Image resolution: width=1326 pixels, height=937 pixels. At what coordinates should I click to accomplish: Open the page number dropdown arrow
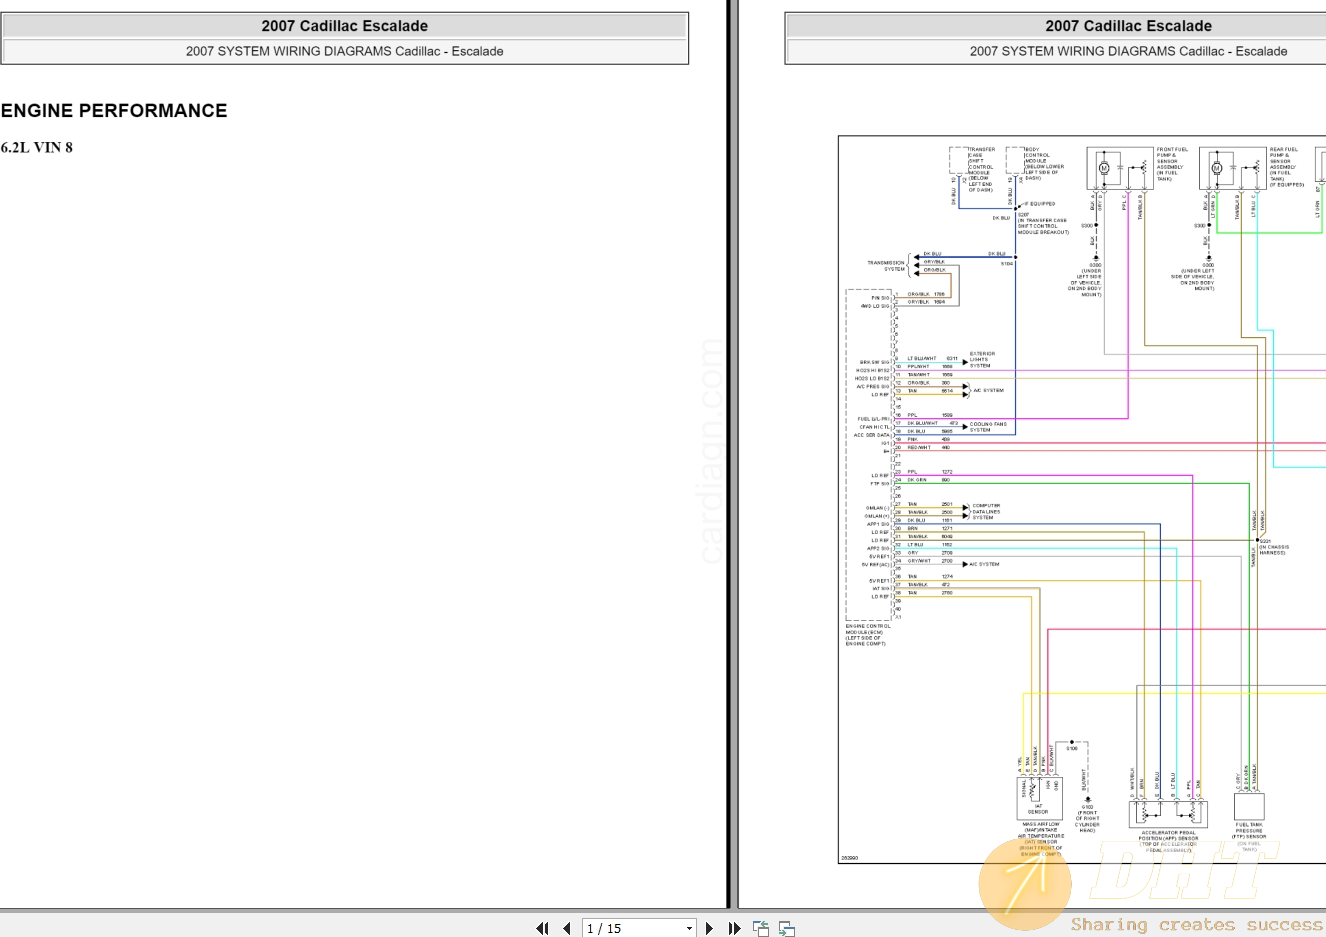click(689, 928)
